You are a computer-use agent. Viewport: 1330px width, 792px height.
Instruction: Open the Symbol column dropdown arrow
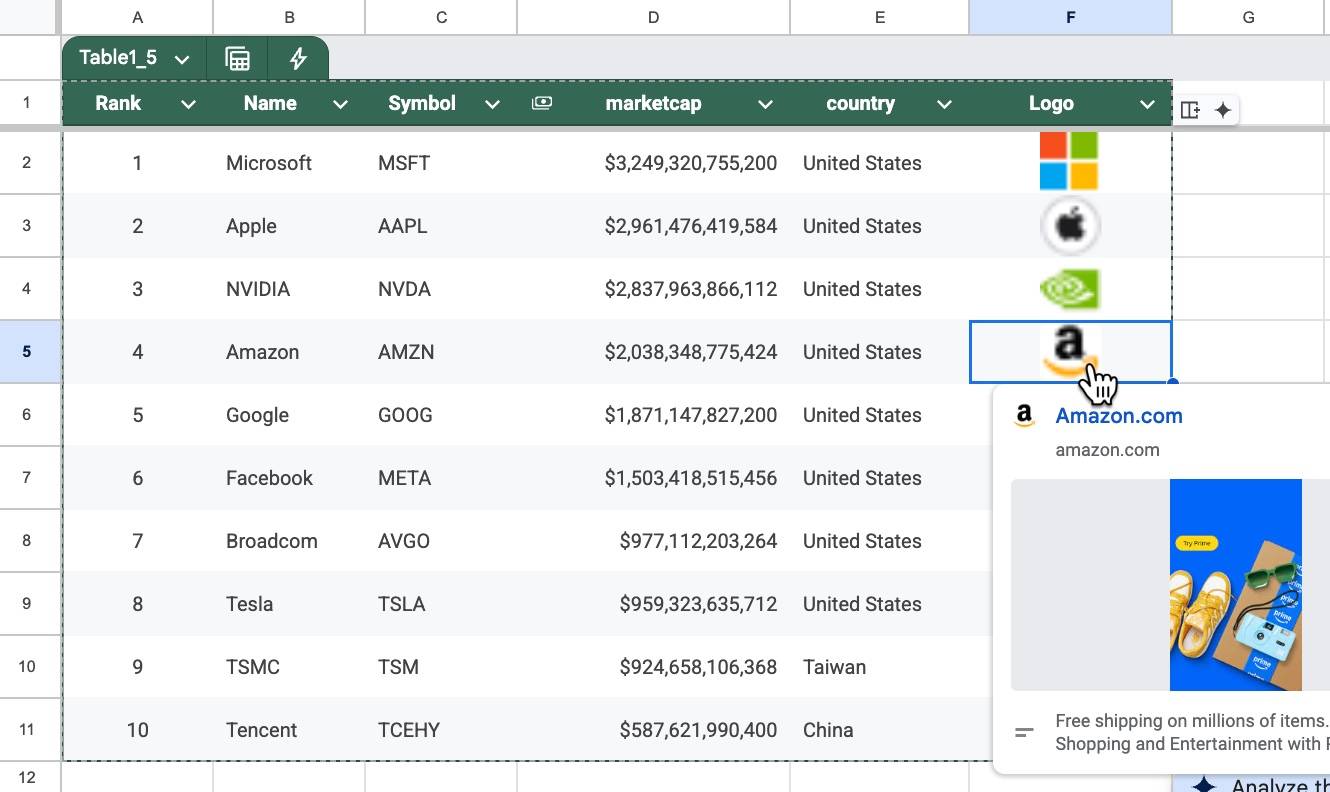click(x=492, y=104)
